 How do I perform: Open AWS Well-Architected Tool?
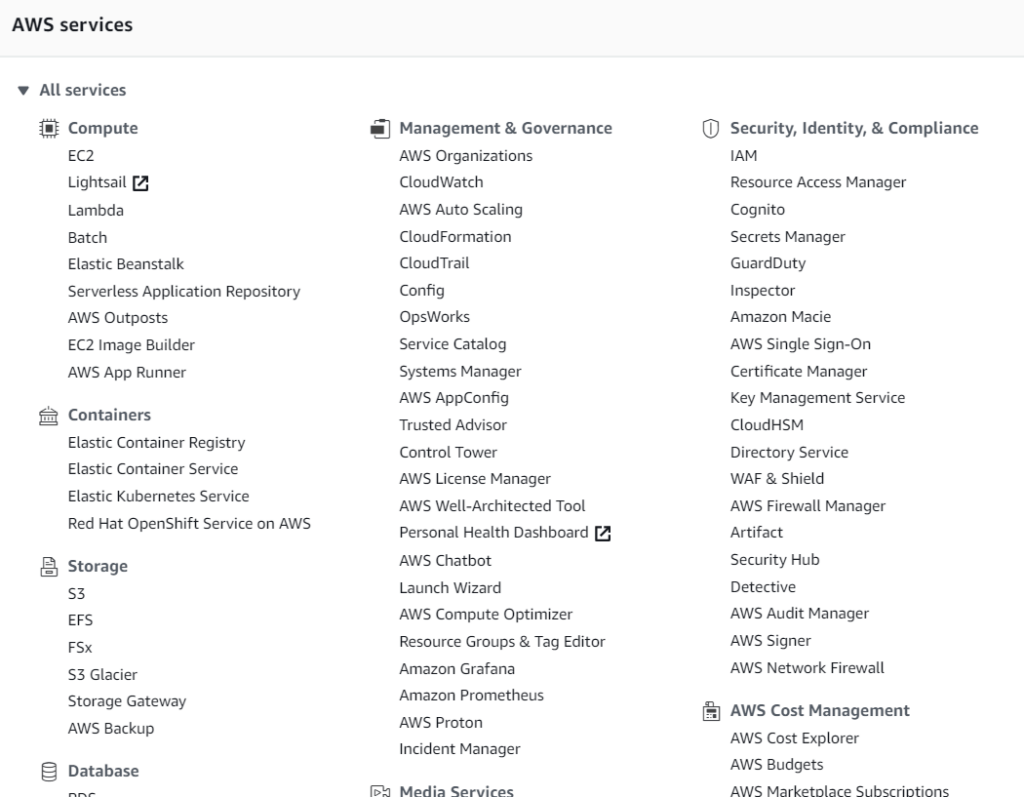492,506
